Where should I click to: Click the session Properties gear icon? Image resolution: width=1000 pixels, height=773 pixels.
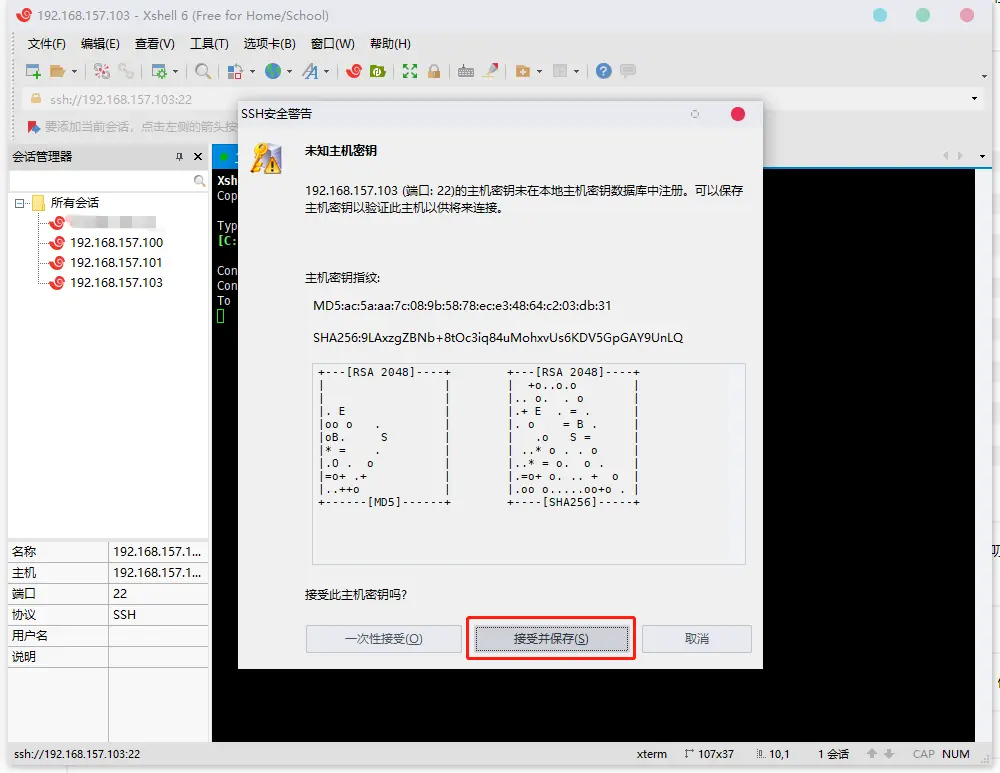coord(159,71)
